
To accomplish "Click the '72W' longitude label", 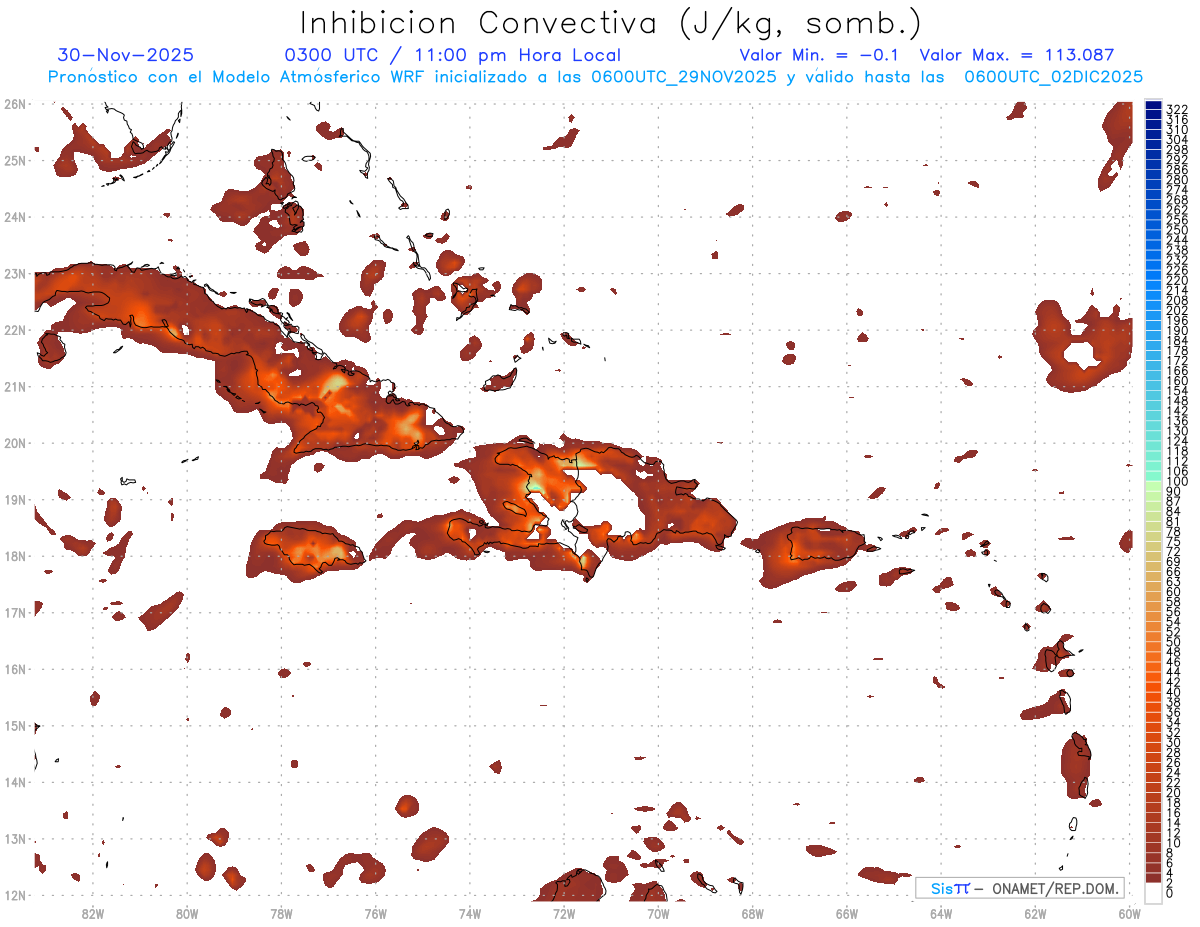I will click(x=564, y=912).
